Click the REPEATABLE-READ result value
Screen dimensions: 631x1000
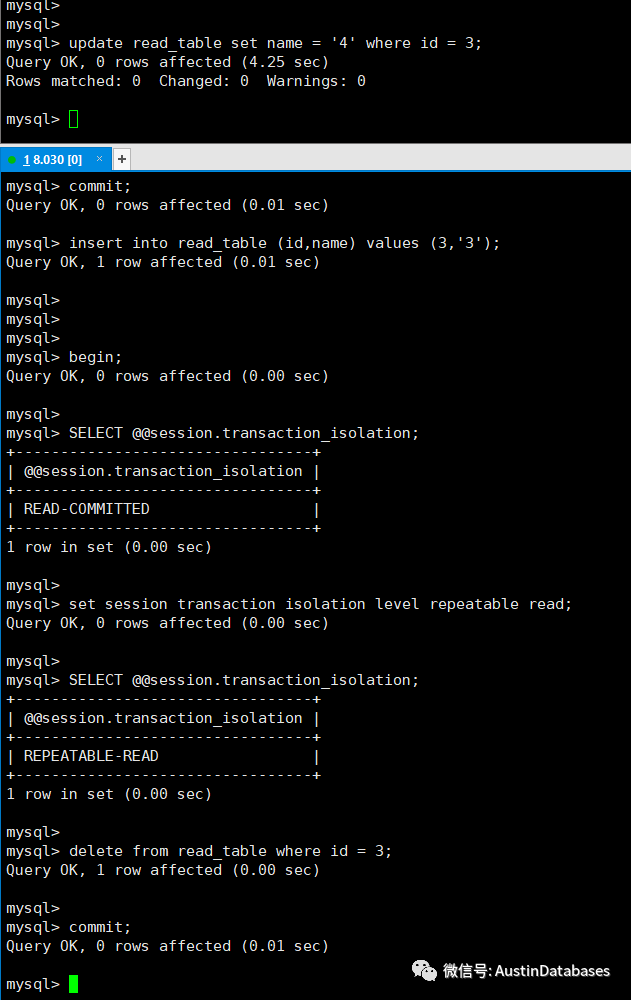(x=91, y=756)
